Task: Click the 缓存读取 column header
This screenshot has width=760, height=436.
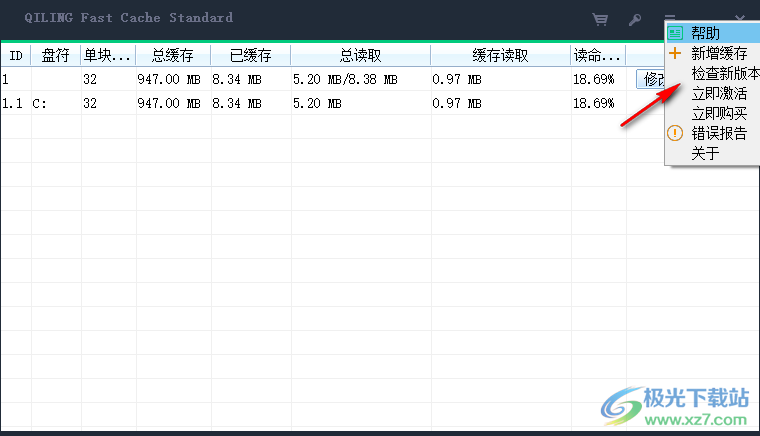Action: (500, 55)
